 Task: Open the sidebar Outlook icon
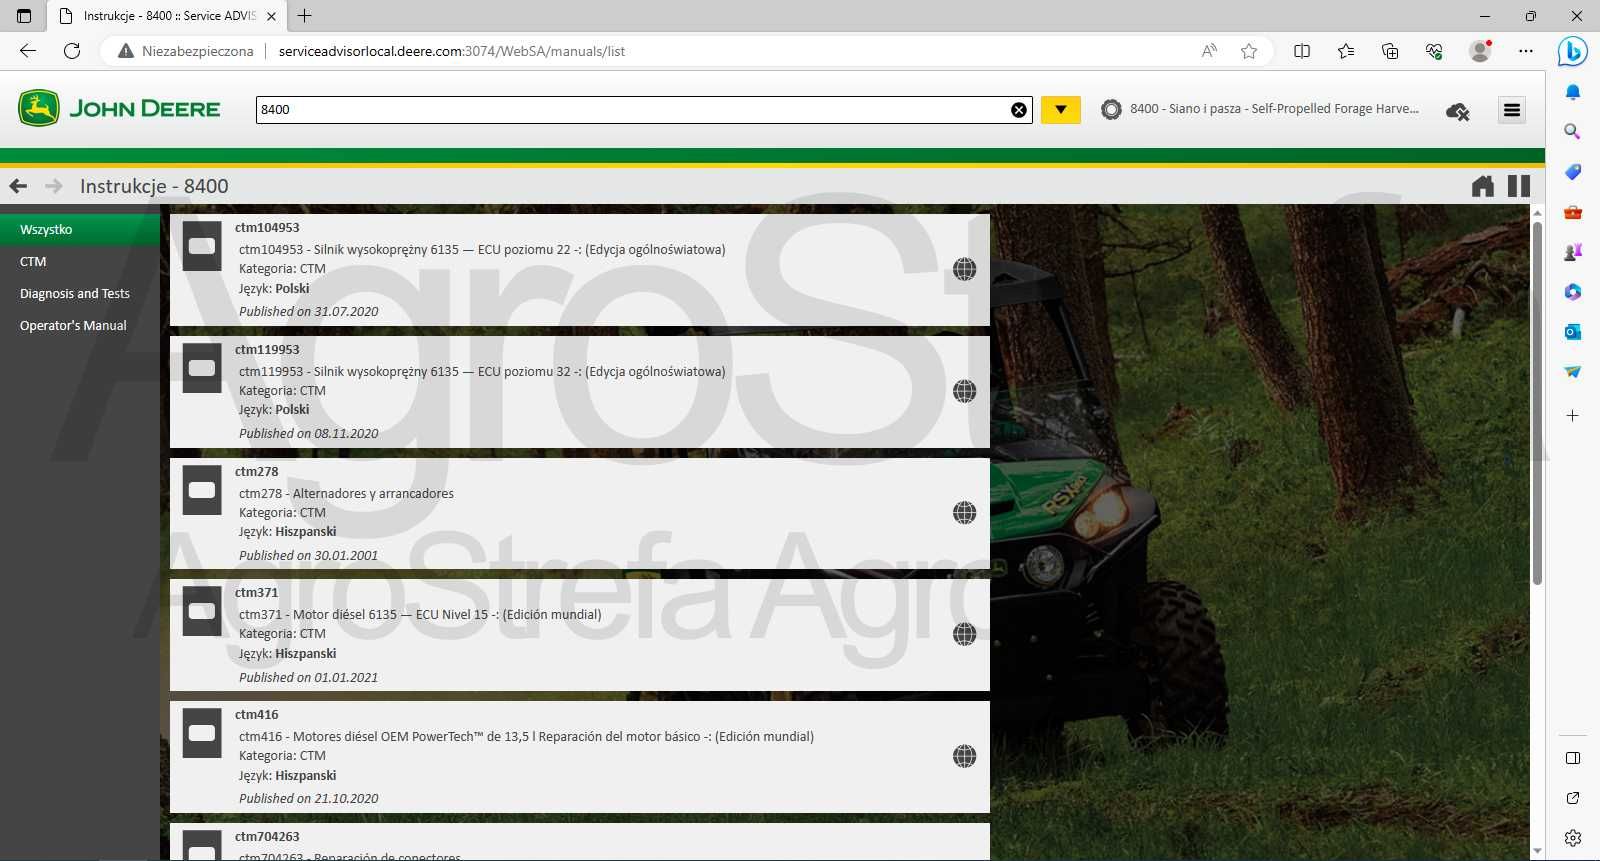pos(1573,332)
